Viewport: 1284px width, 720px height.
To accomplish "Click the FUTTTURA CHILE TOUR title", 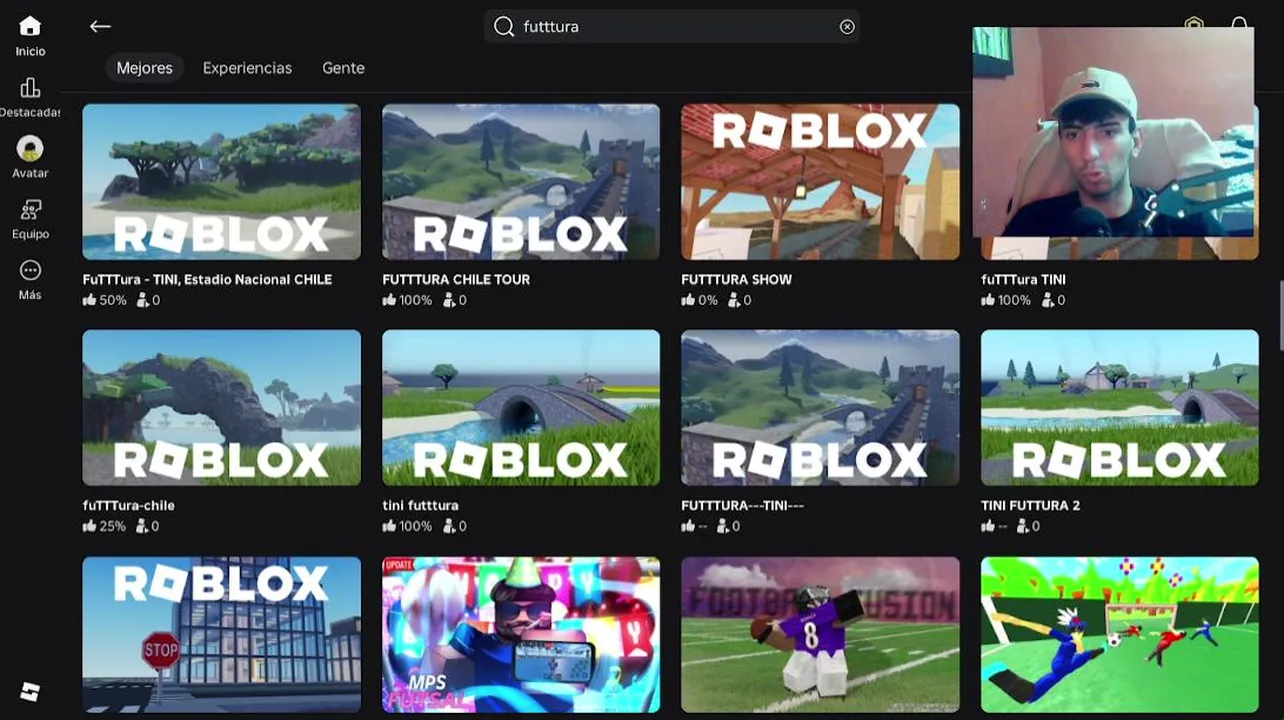I will pos(456,280).
